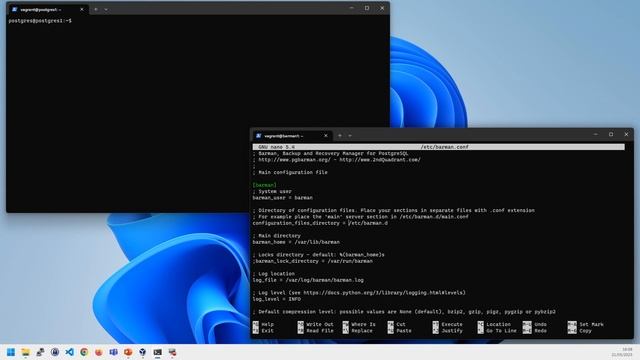Viewport: 640px width, 360px height.
Task: Open PowerPoint from the taskbar
Action: 128,352
